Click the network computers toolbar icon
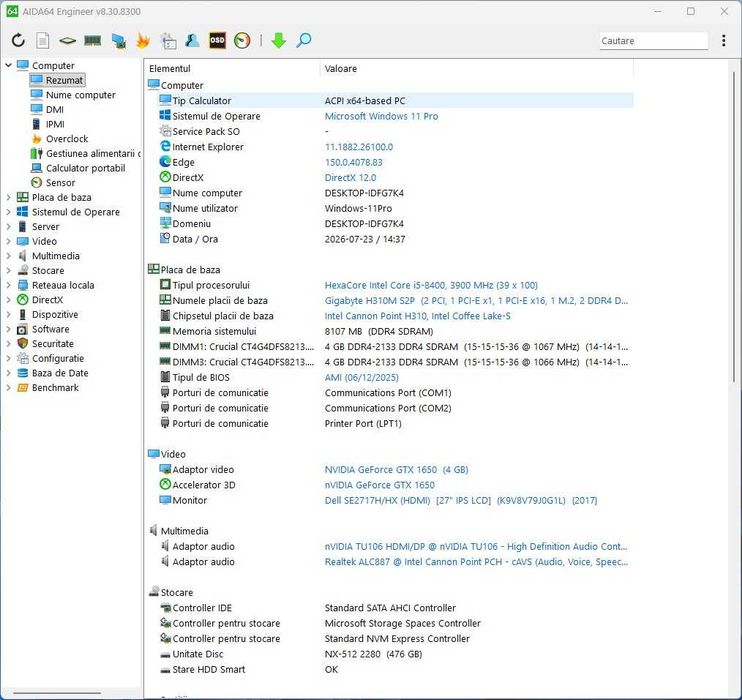The image size is (742, 700). click(118, 41)
